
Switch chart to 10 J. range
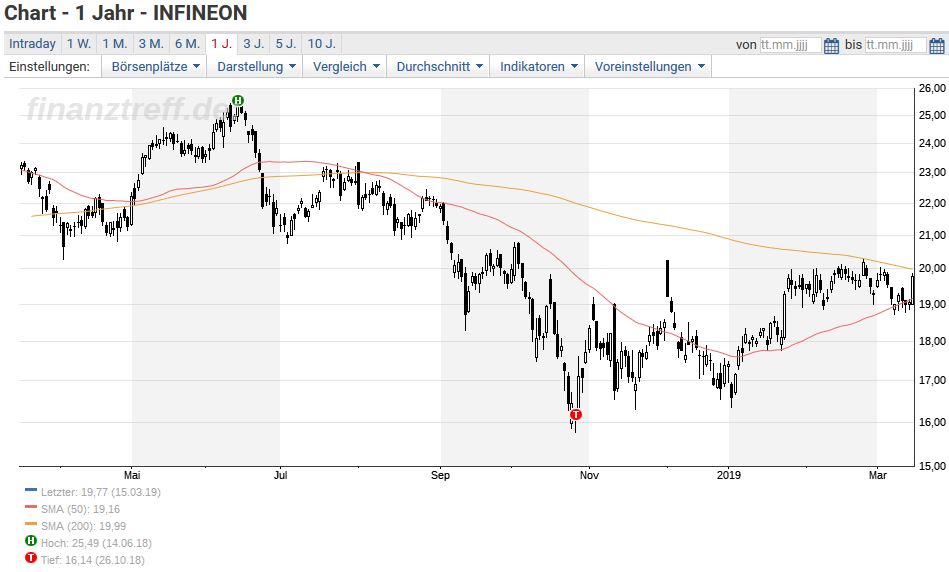[x=321, y=44]
